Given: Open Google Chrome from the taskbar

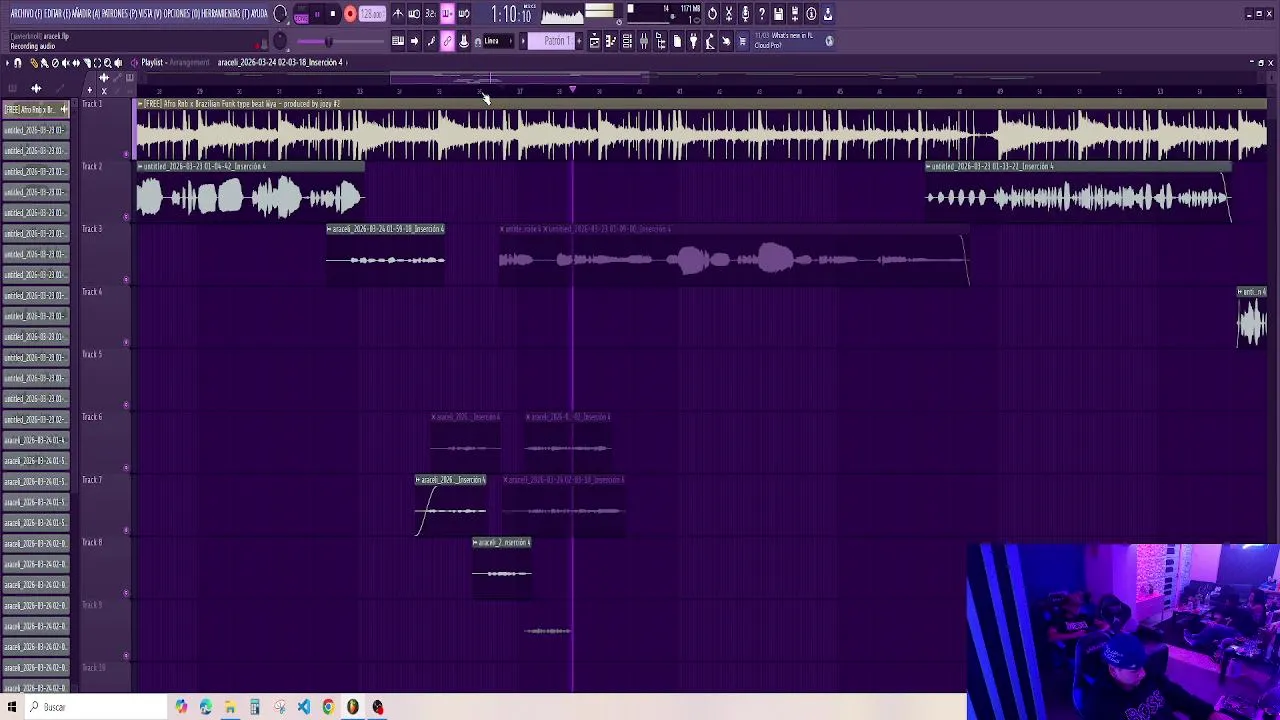Looking at the screenshot, I should pos(328,707).
